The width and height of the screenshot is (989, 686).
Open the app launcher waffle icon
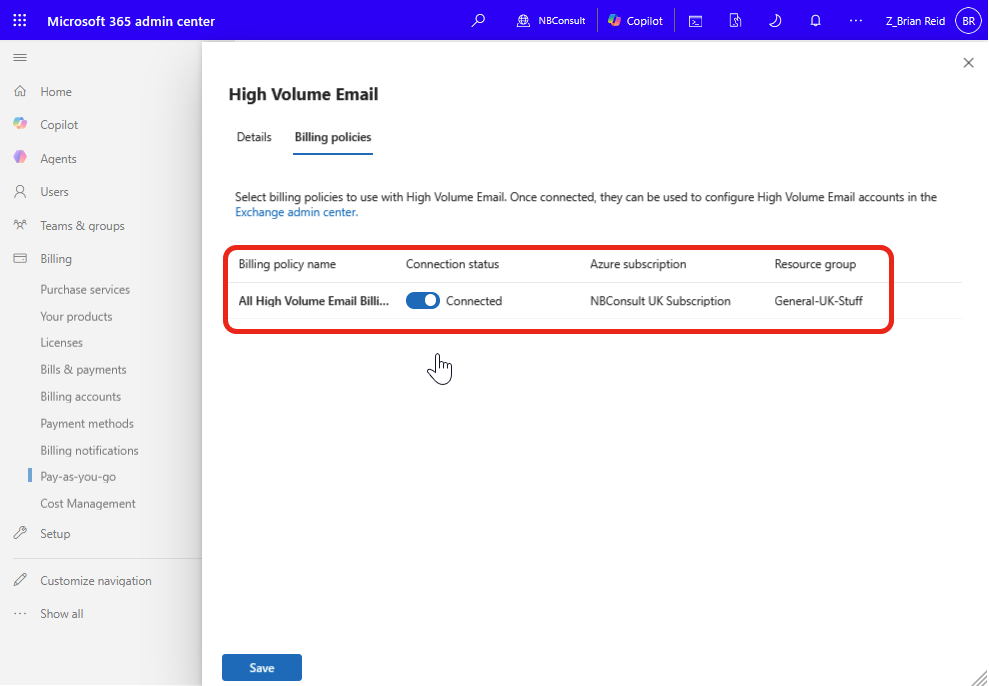point(20,21)
